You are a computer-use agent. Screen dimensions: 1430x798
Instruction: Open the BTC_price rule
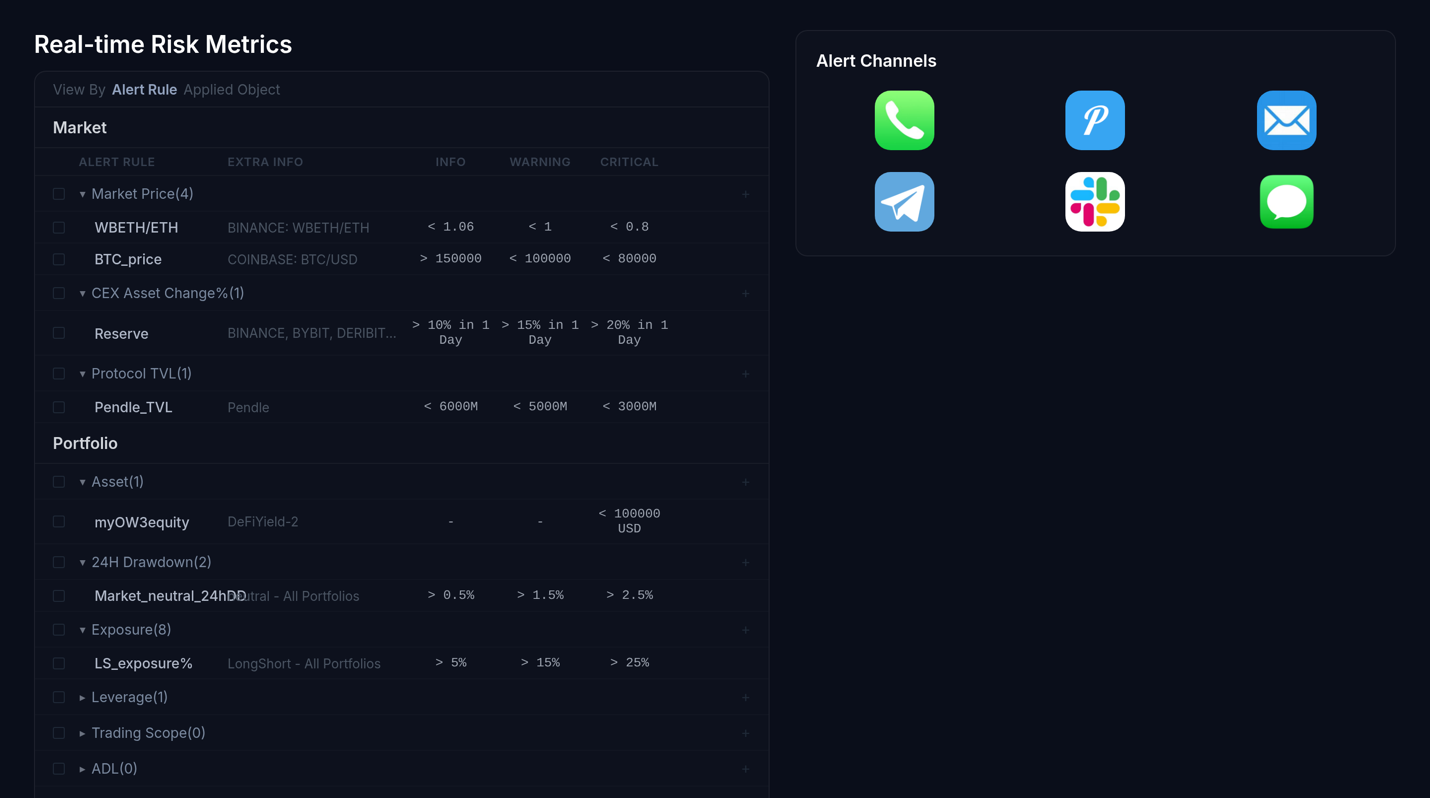click(128, 259)
